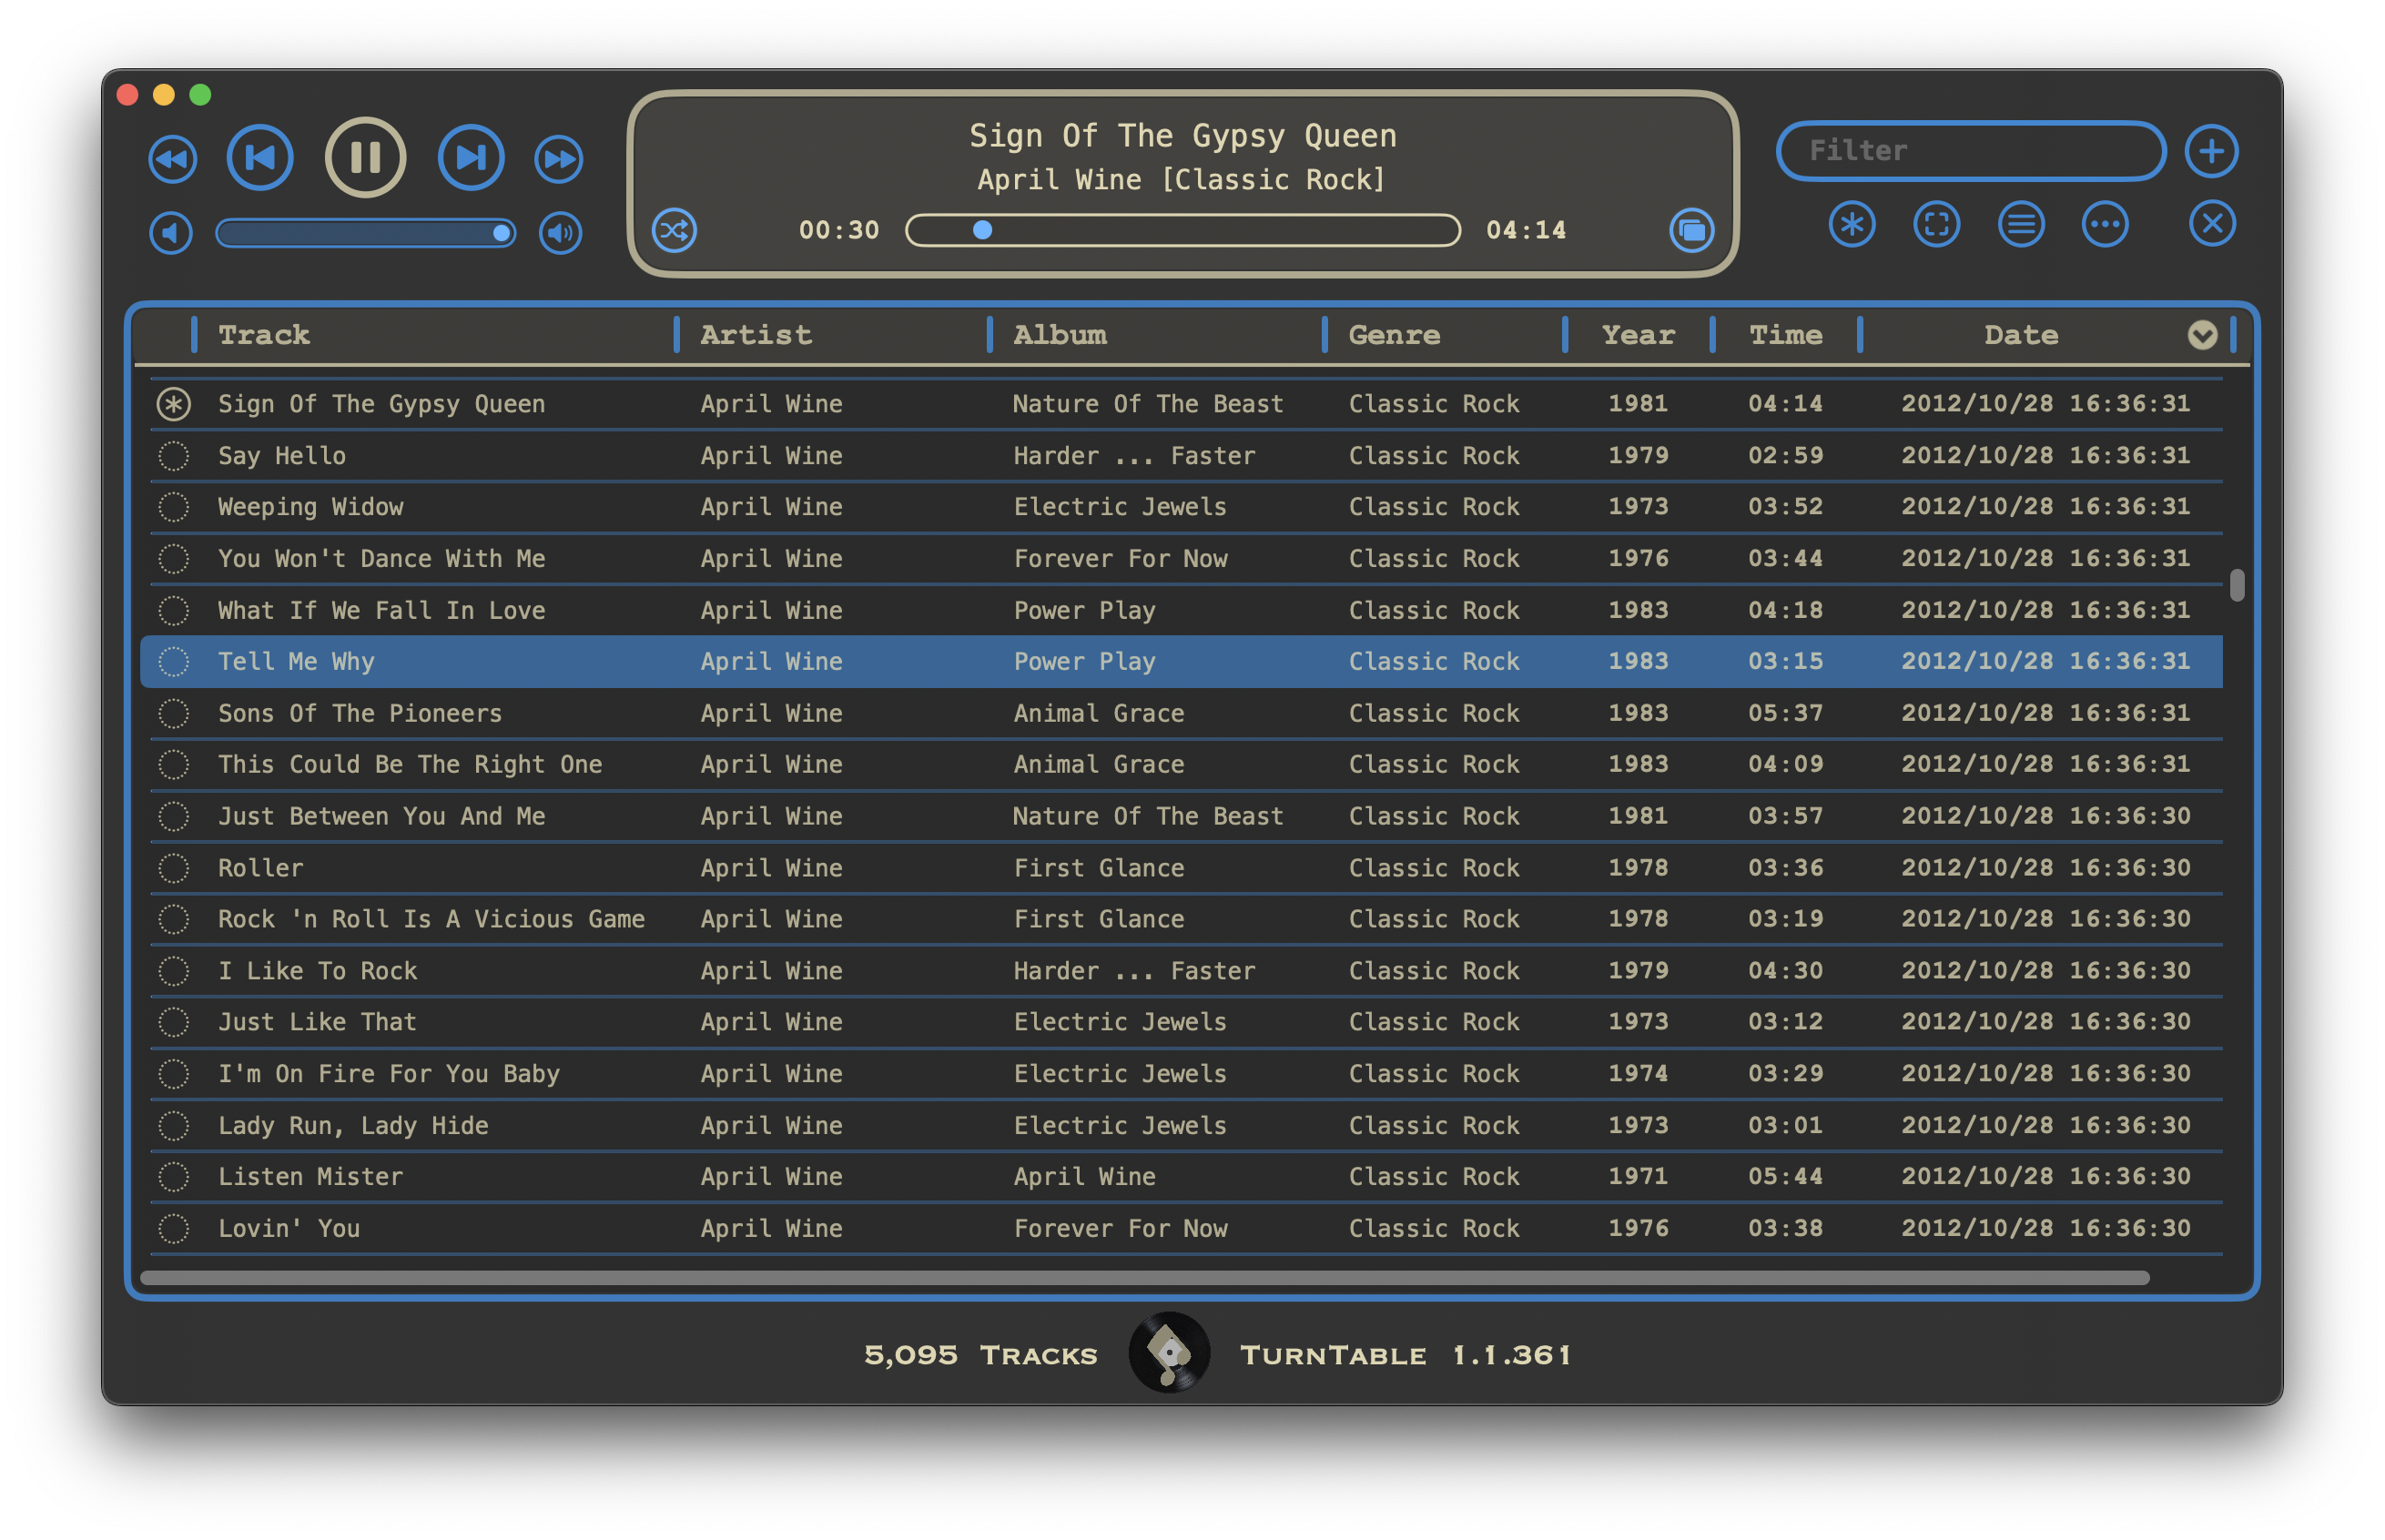The height and width of the screenshot is (1540, 2385).
Task: Click the fast forward button
Action: coord(558,159)
